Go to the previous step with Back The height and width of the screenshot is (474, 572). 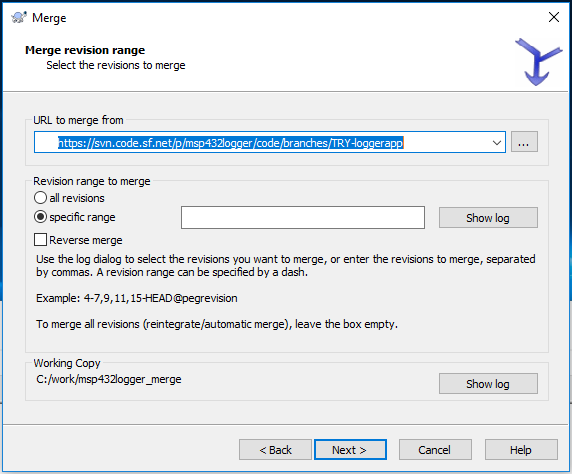pyautogui.click(x=275, y=450)
